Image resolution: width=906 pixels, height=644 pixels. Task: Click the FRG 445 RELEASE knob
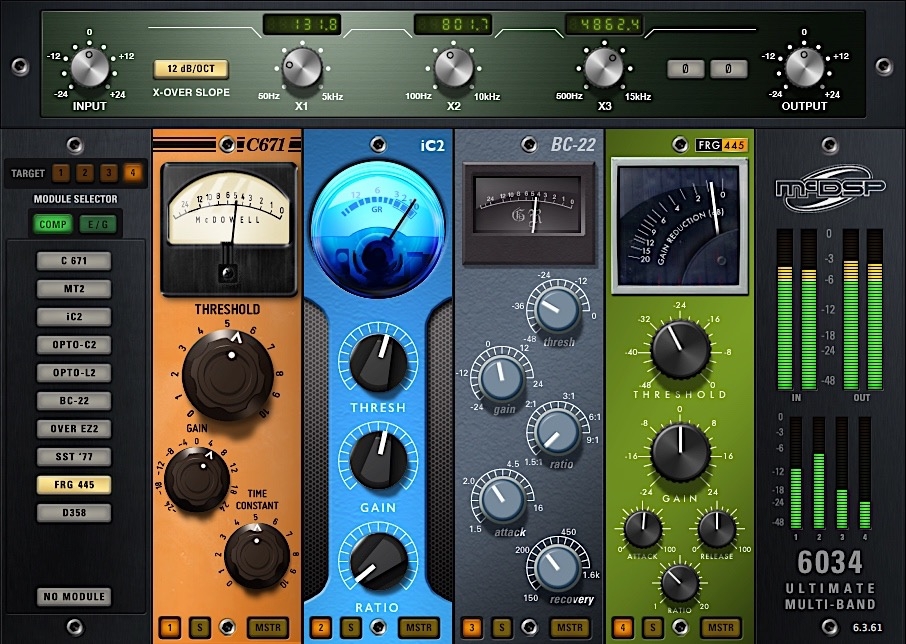[716, 529]
